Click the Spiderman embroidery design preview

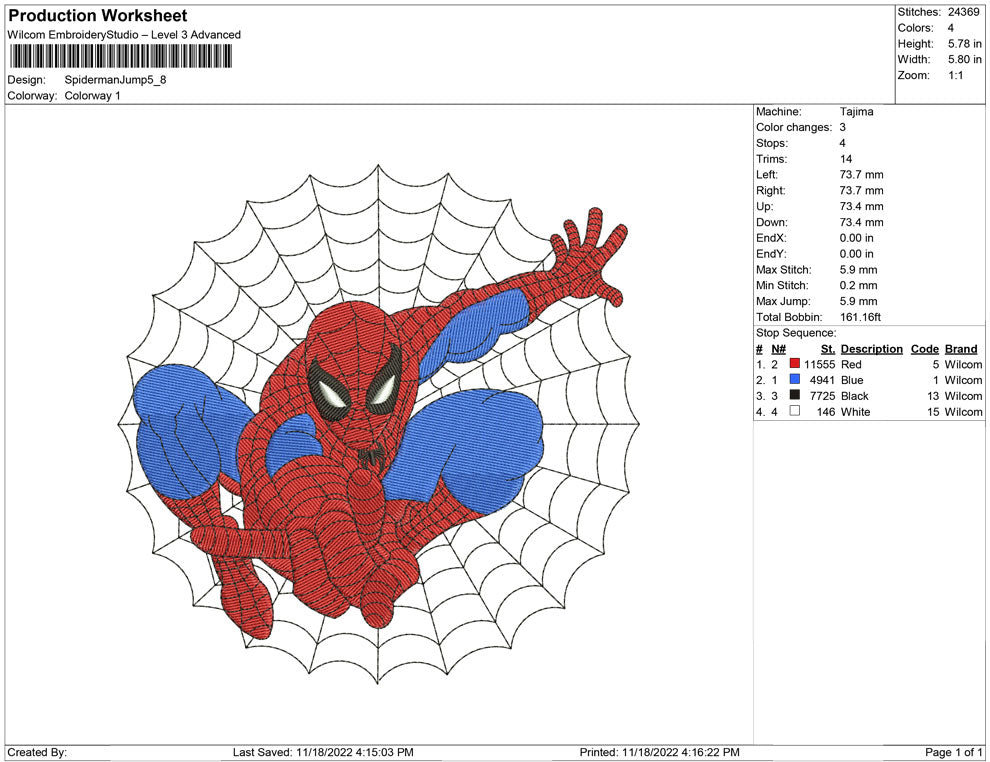(379, 423)
